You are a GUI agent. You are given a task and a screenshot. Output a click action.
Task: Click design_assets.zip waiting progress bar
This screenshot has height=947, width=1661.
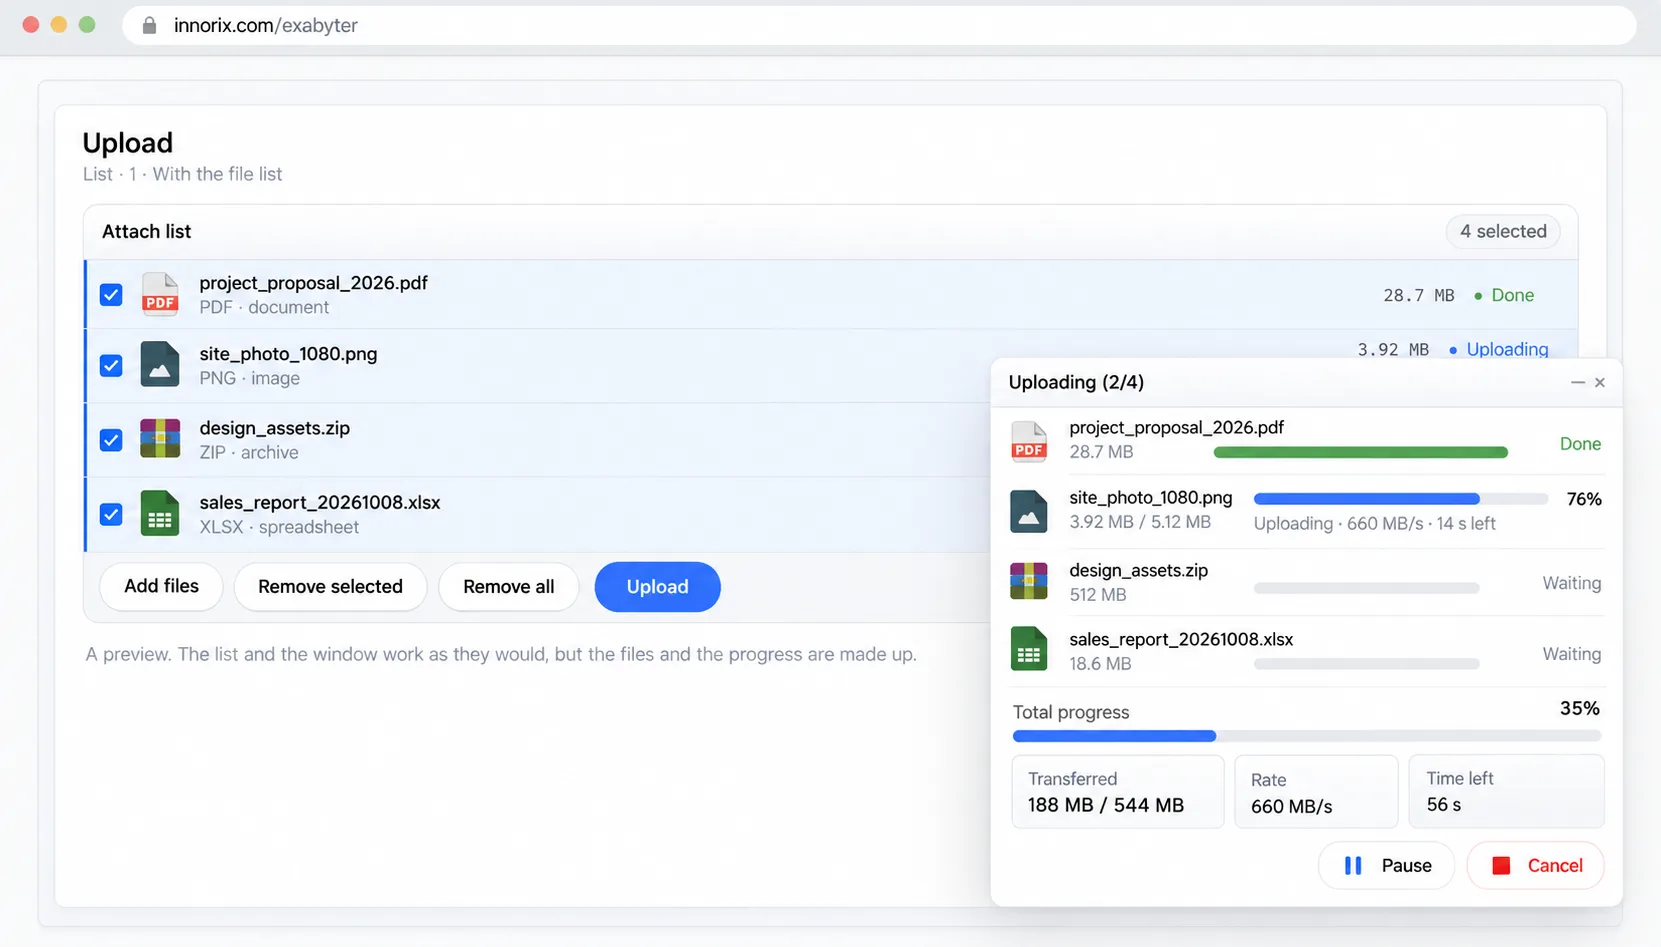click(x=1366, y=588)
